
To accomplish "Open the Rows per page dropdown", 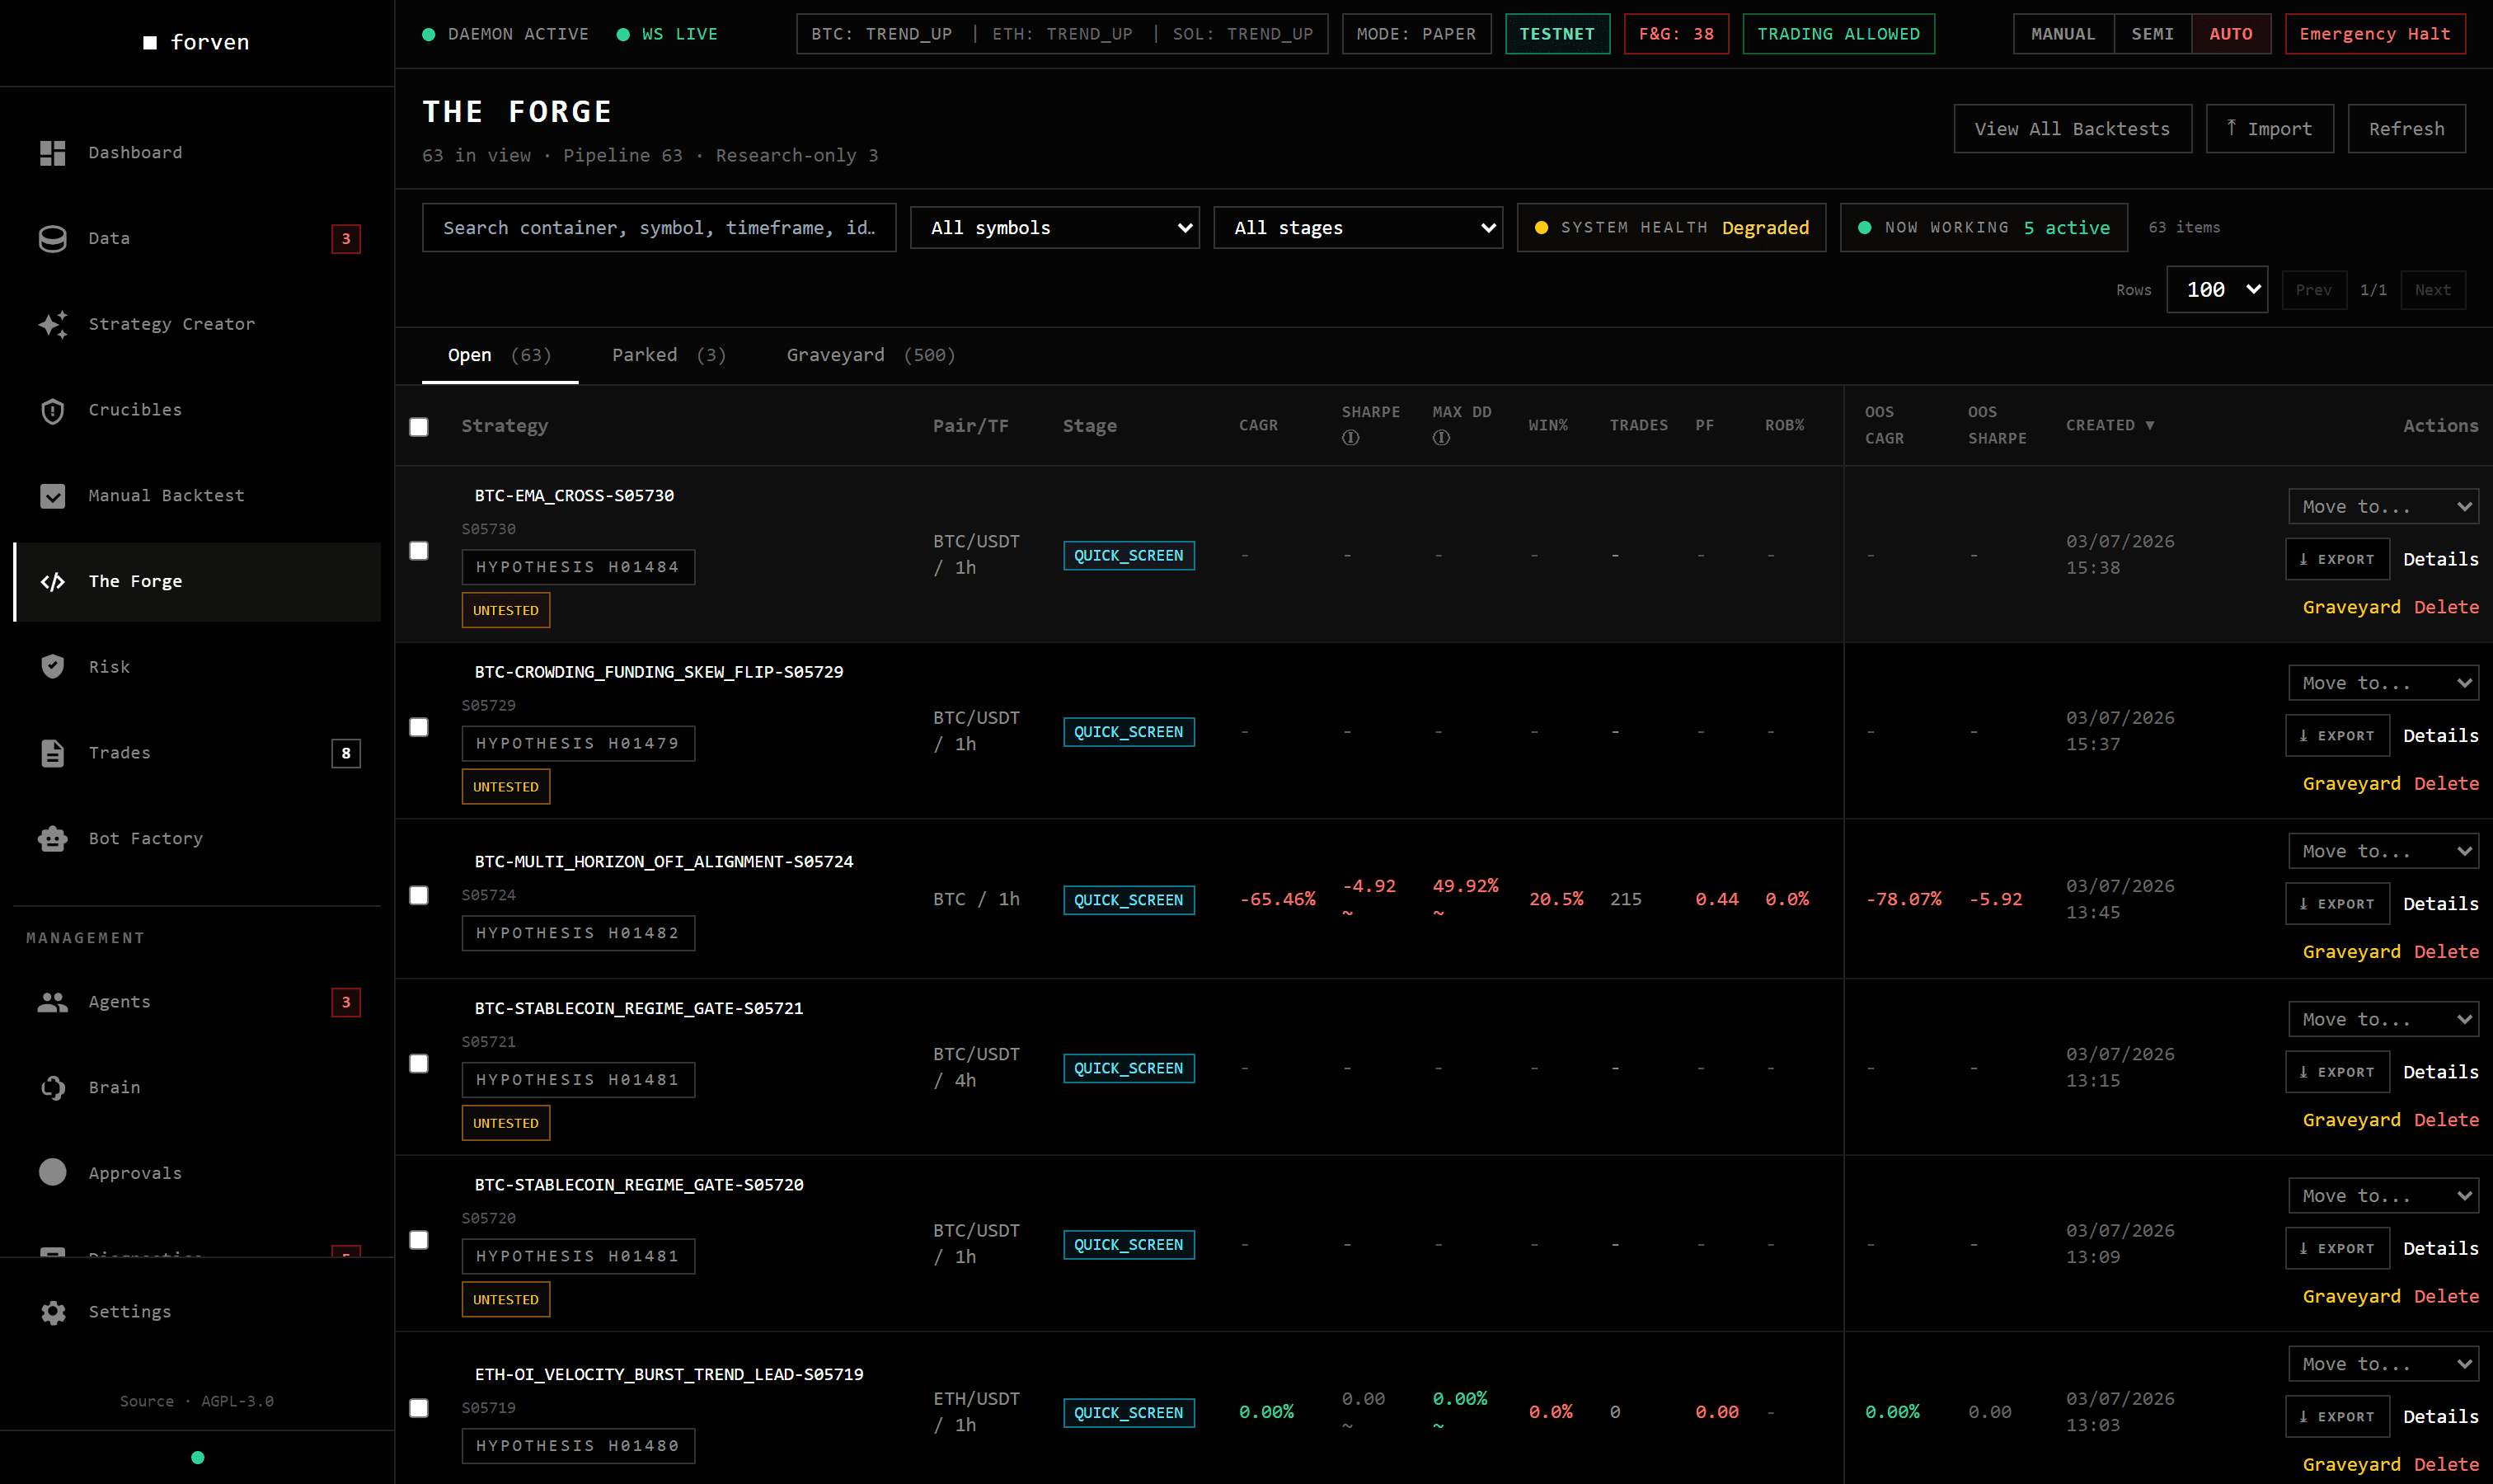I will (2216, 290).
